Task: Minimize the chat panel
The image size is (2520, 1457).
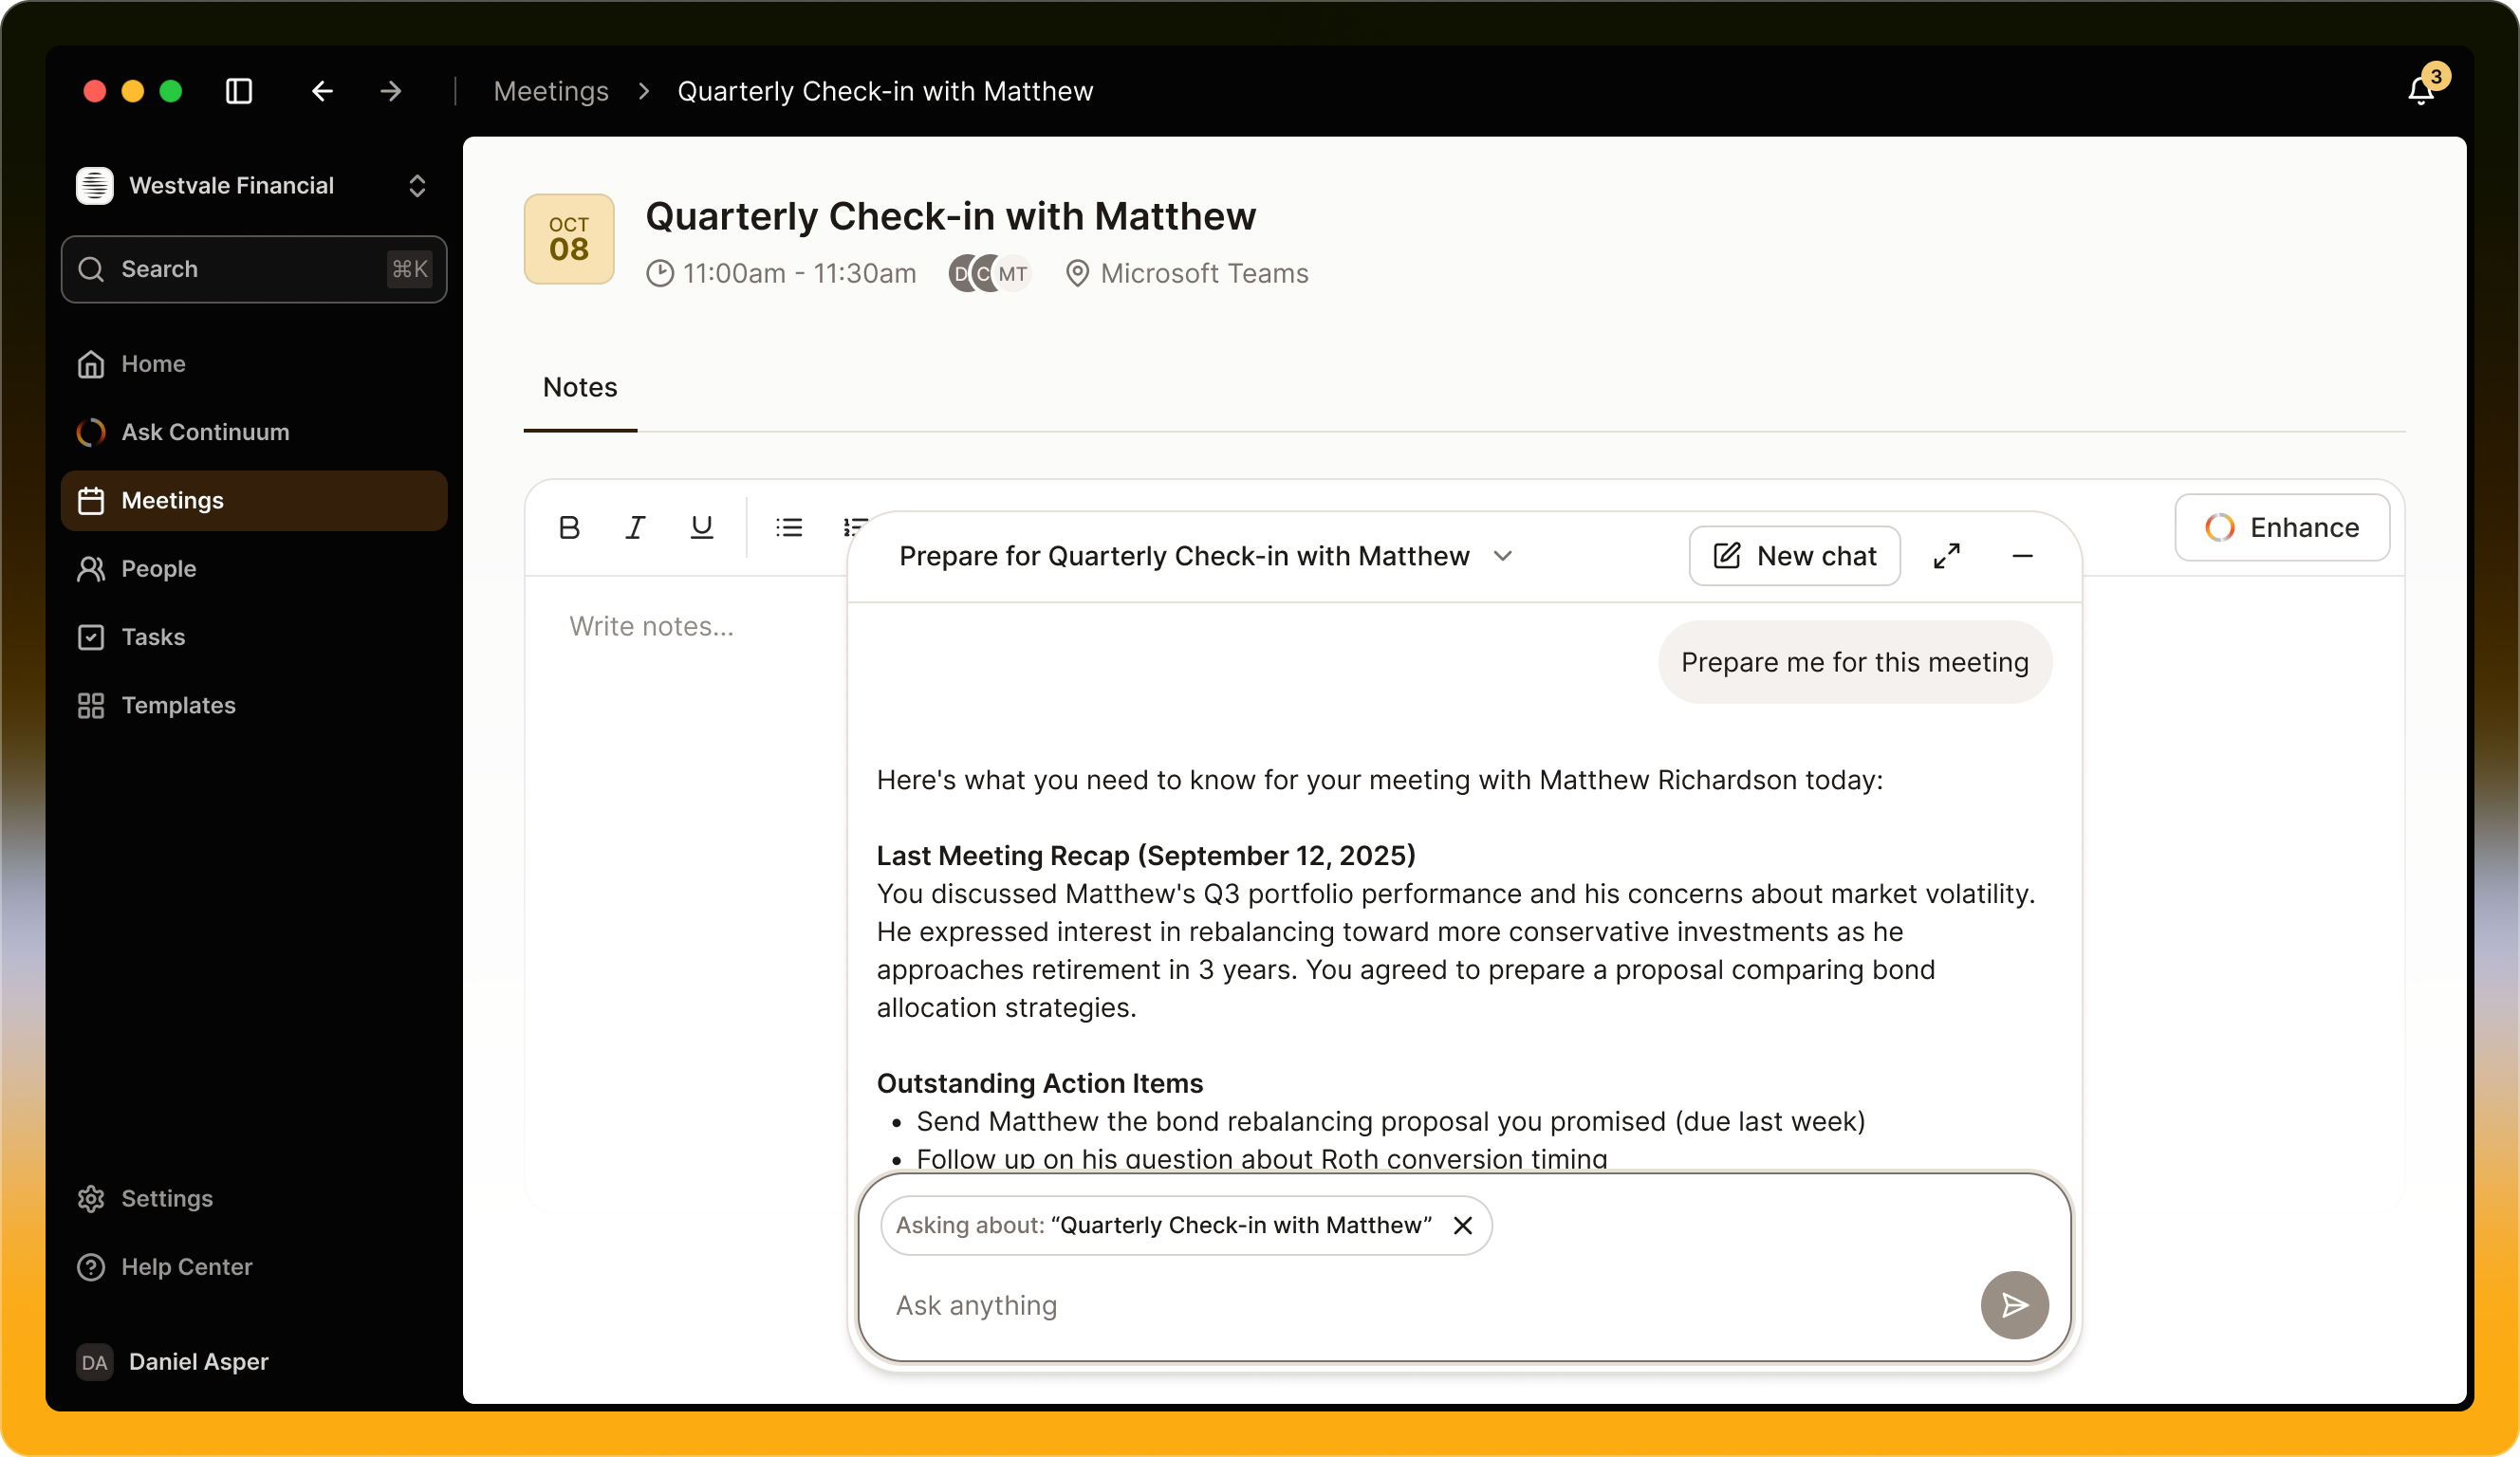Action: tap(2022, 556)
